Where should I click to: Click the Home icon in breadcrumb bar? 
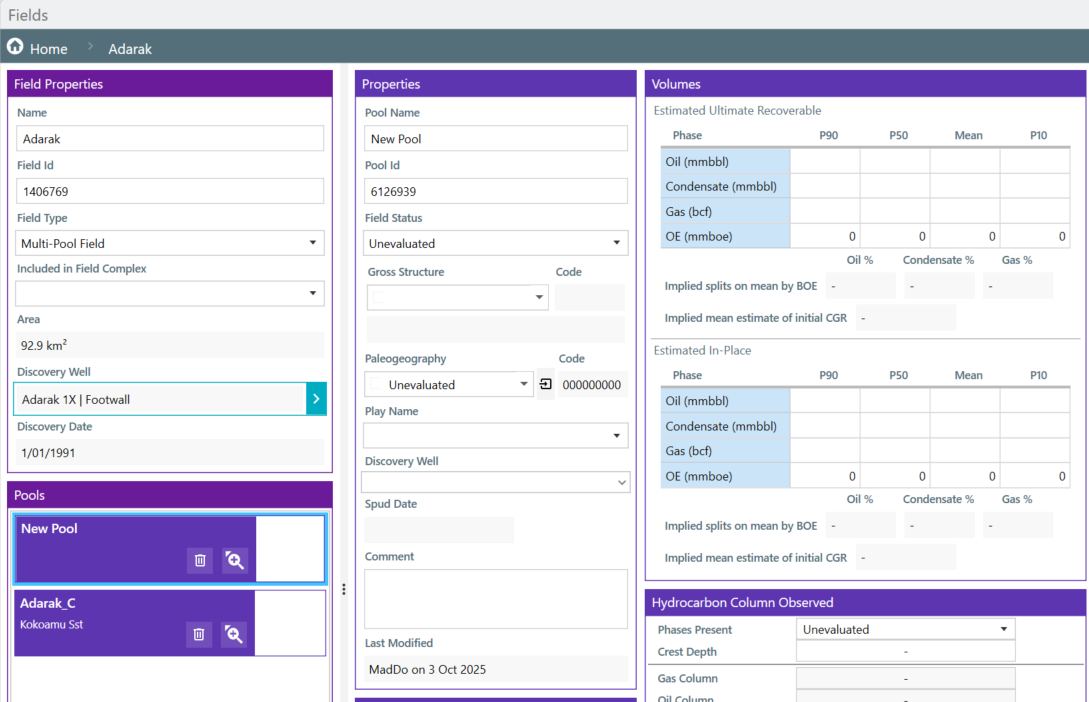tap(15, 47)
